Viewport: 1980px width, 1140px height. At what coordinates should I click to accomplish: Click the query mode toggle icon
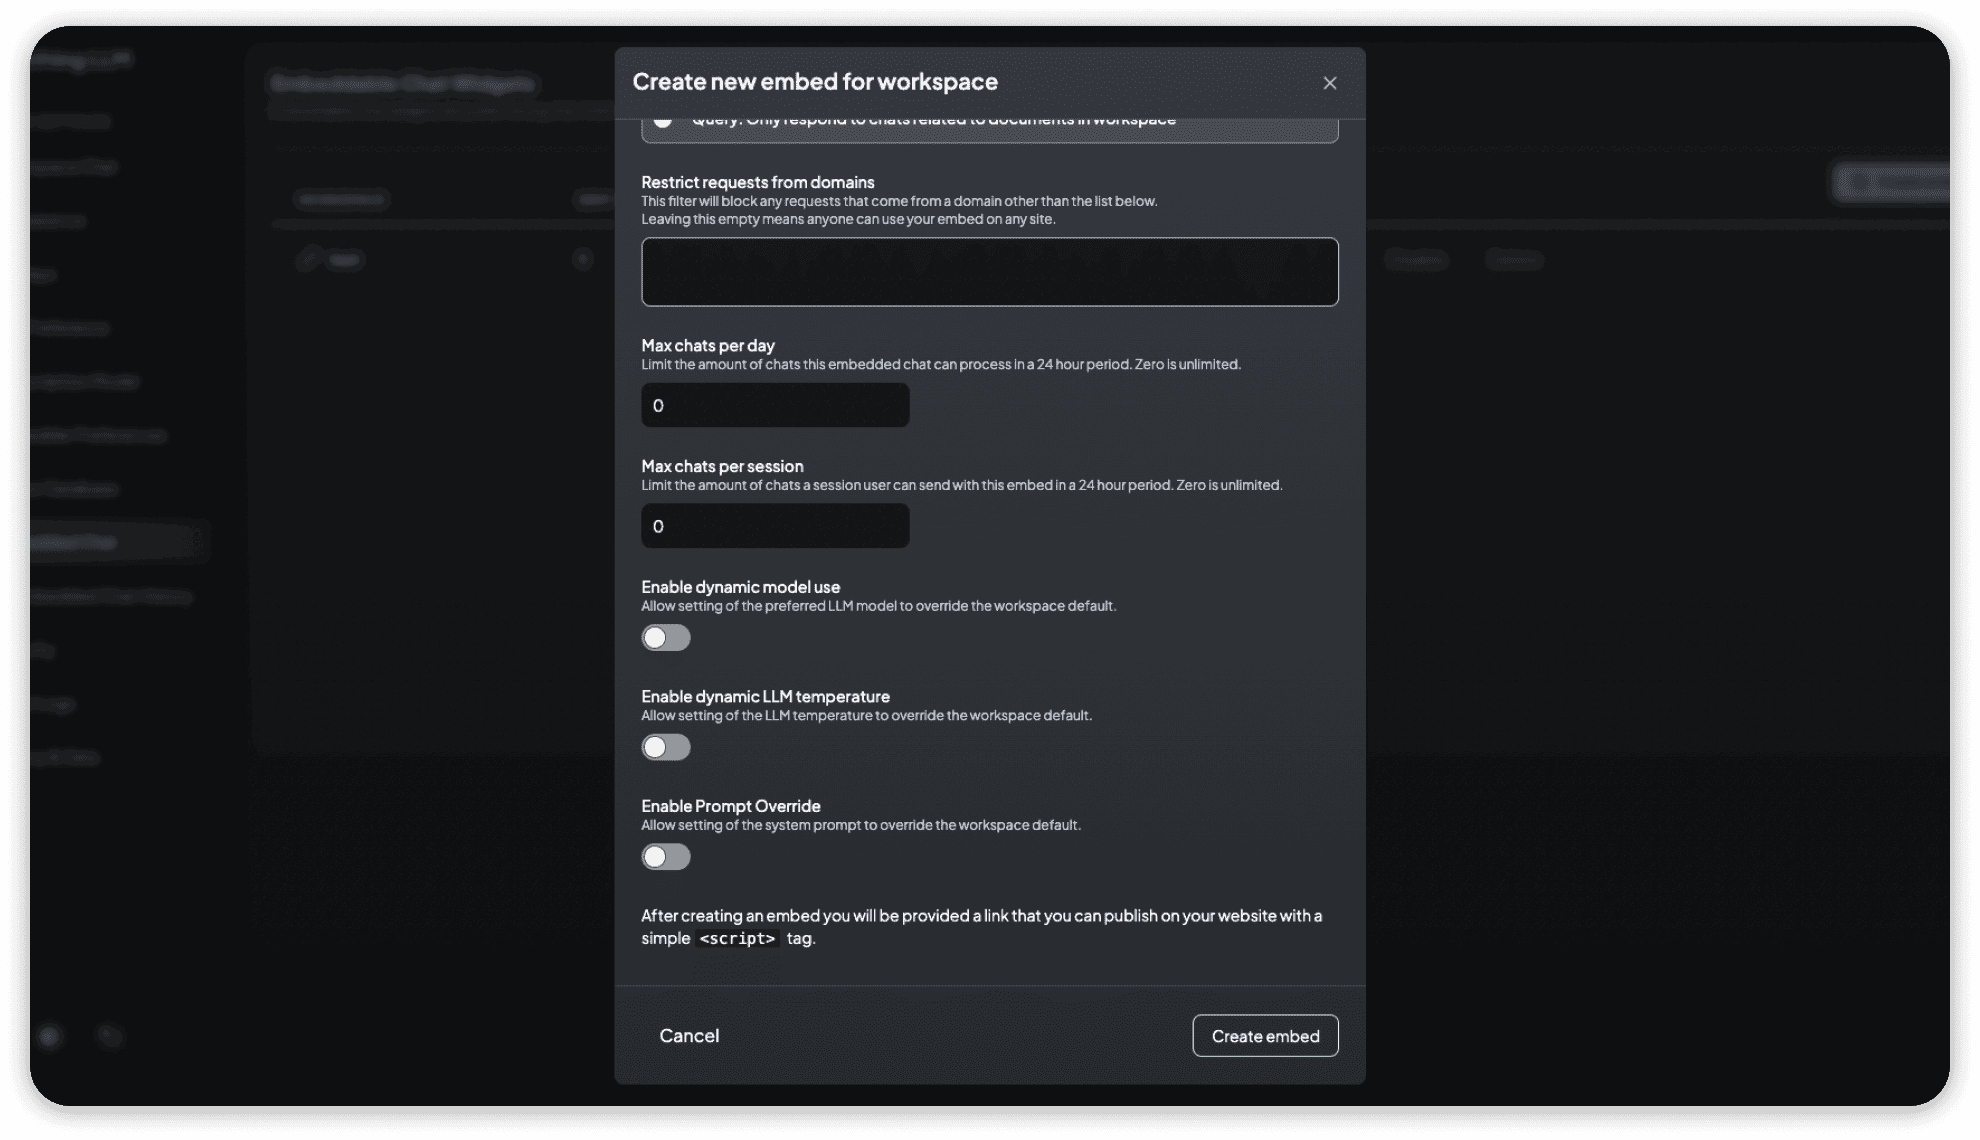click(662, 120)
